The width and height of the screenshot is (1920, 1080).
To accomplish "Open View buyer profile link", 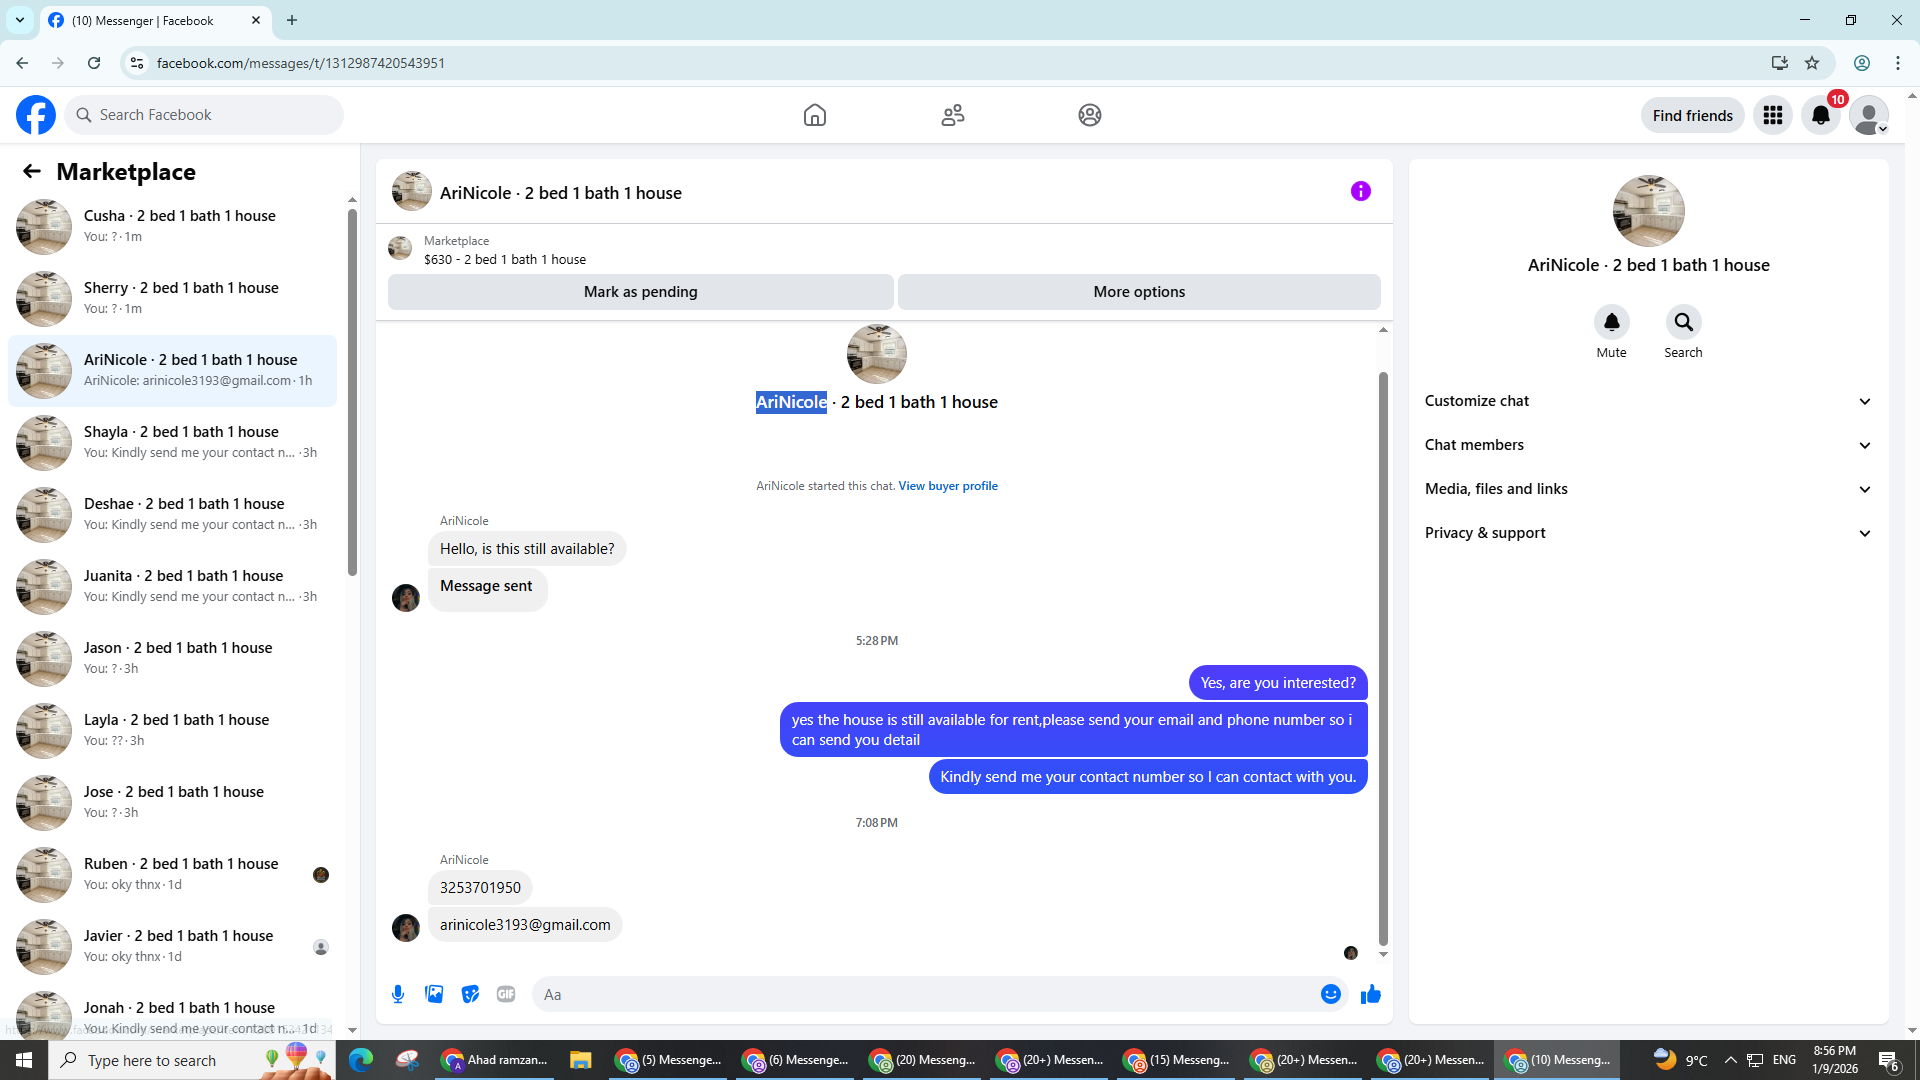I will pyautogui.click(x=947, y=486).
